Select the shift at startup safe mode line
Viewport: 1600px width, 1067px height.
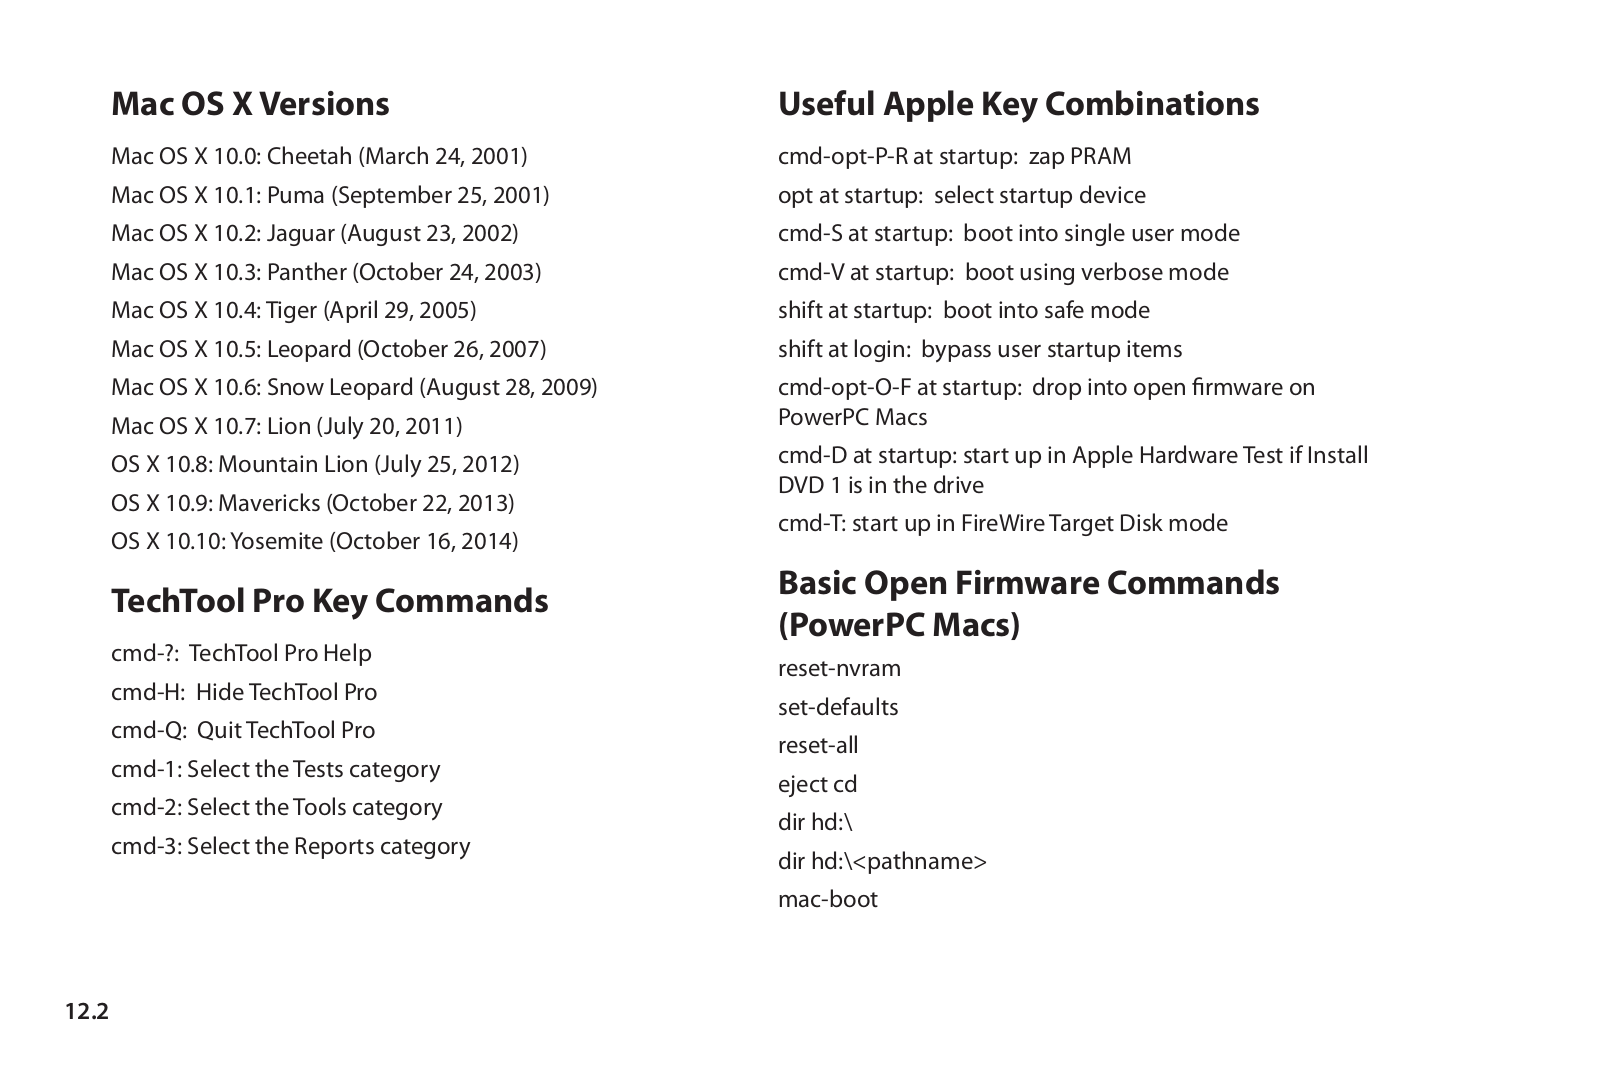pyautogui.click(x=964, y=310)
